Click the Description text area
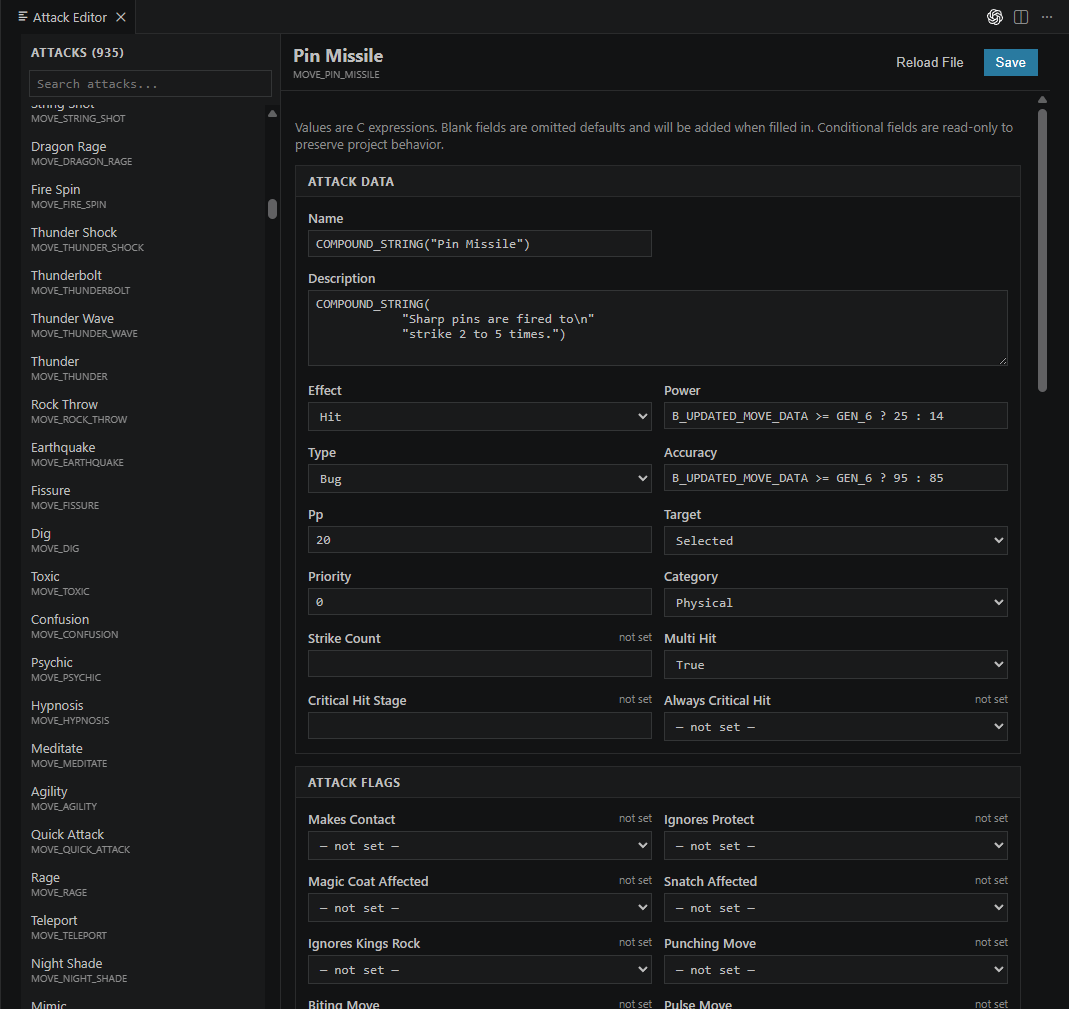The width and height of the screenshot is (1069, 1009). pos(657,328)
